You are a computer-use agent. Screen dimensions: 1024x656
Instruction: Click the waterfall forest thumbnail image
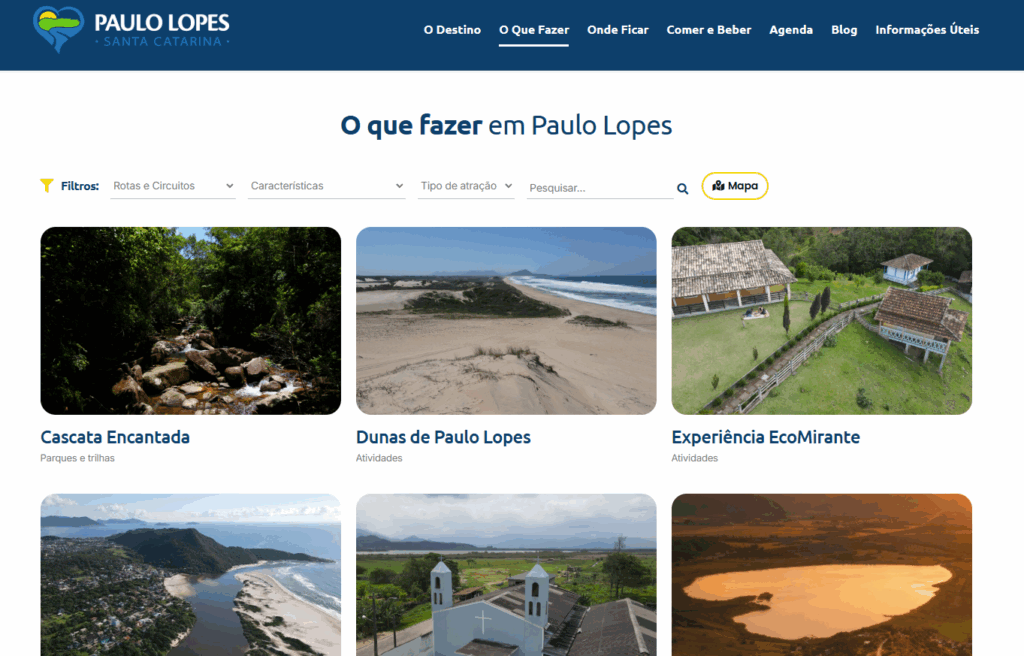[x=191, y=321]
